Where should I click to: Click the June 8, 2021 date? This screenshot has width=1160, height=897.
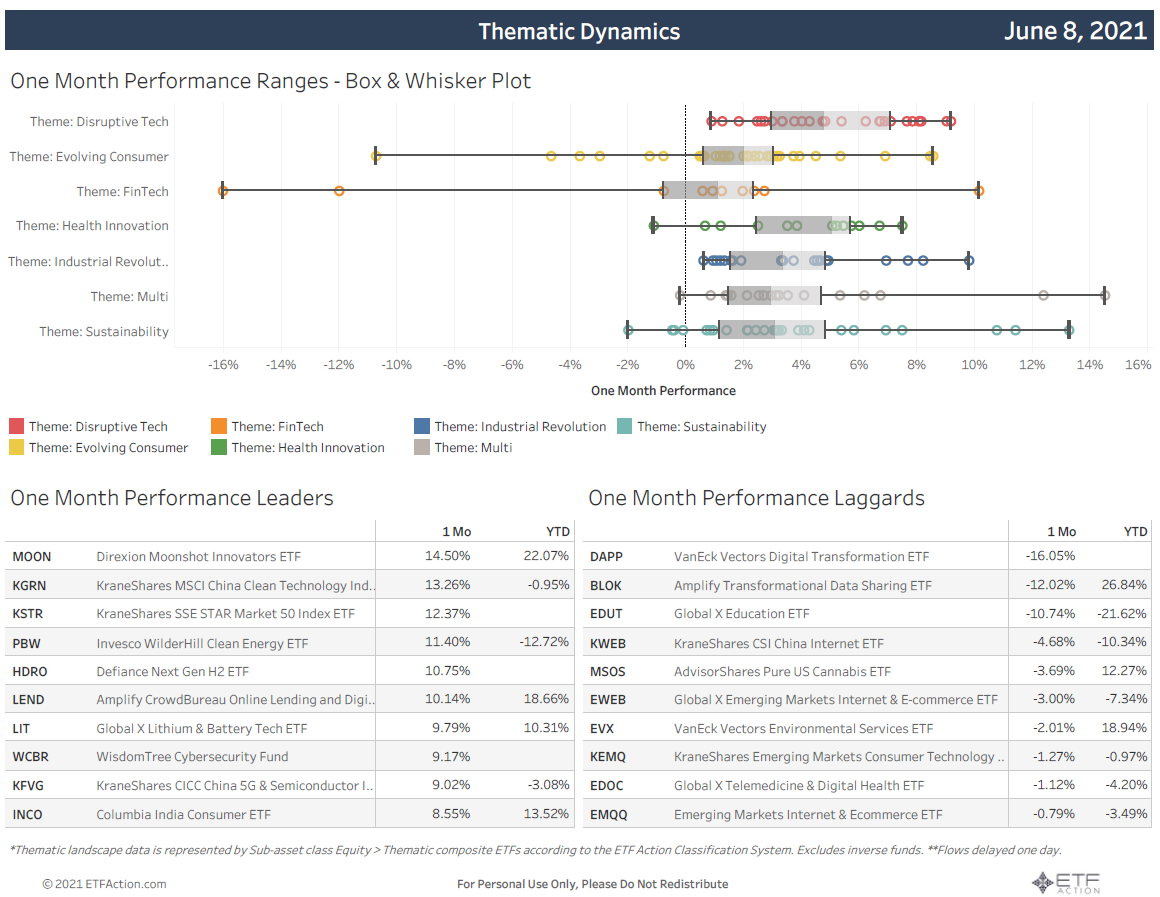(1075, 30)
